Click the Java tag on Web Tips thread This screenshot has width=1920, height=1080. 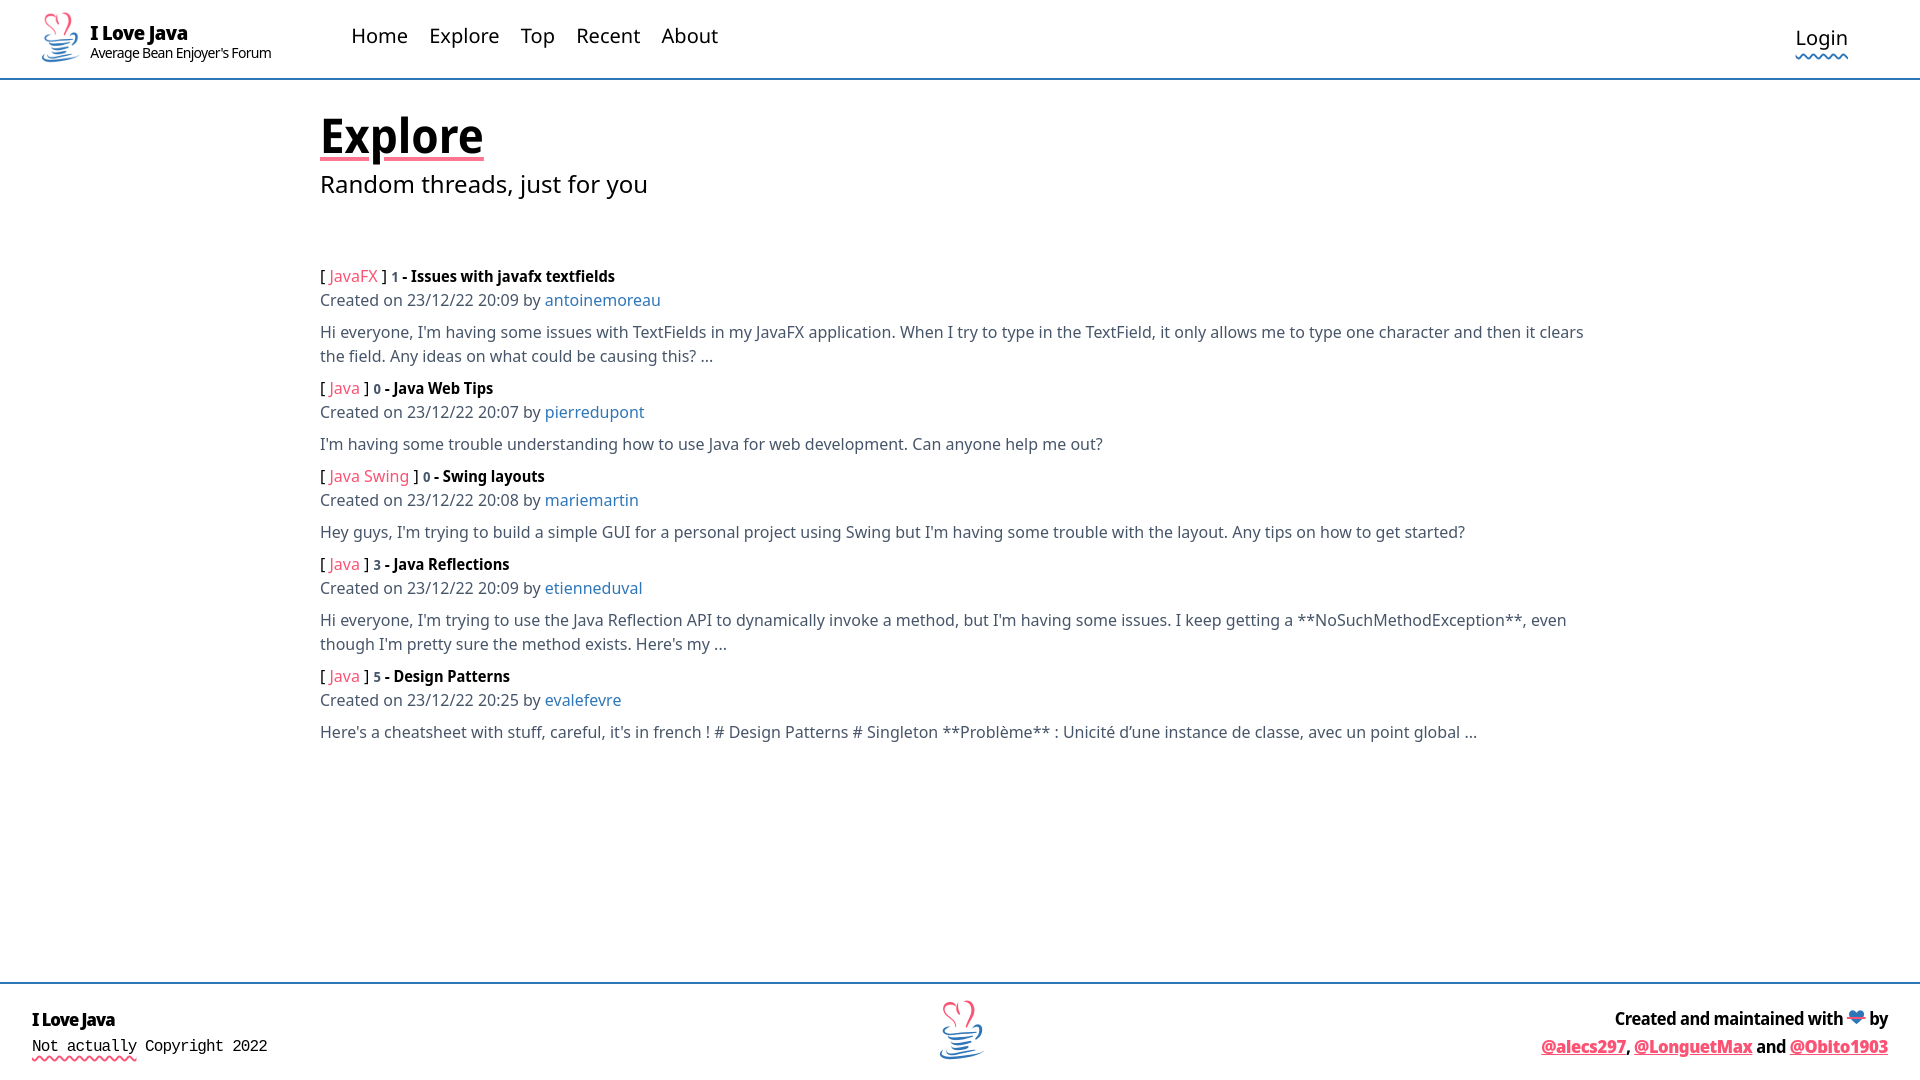tap(344, 388)
